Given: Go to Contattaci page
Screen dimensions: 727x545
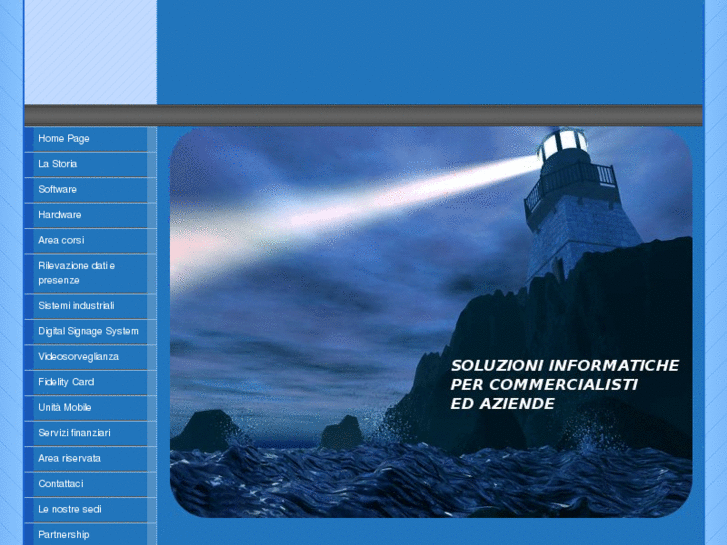Looking at the screenshot, I should pyautogui.click(x=90, y=485).
